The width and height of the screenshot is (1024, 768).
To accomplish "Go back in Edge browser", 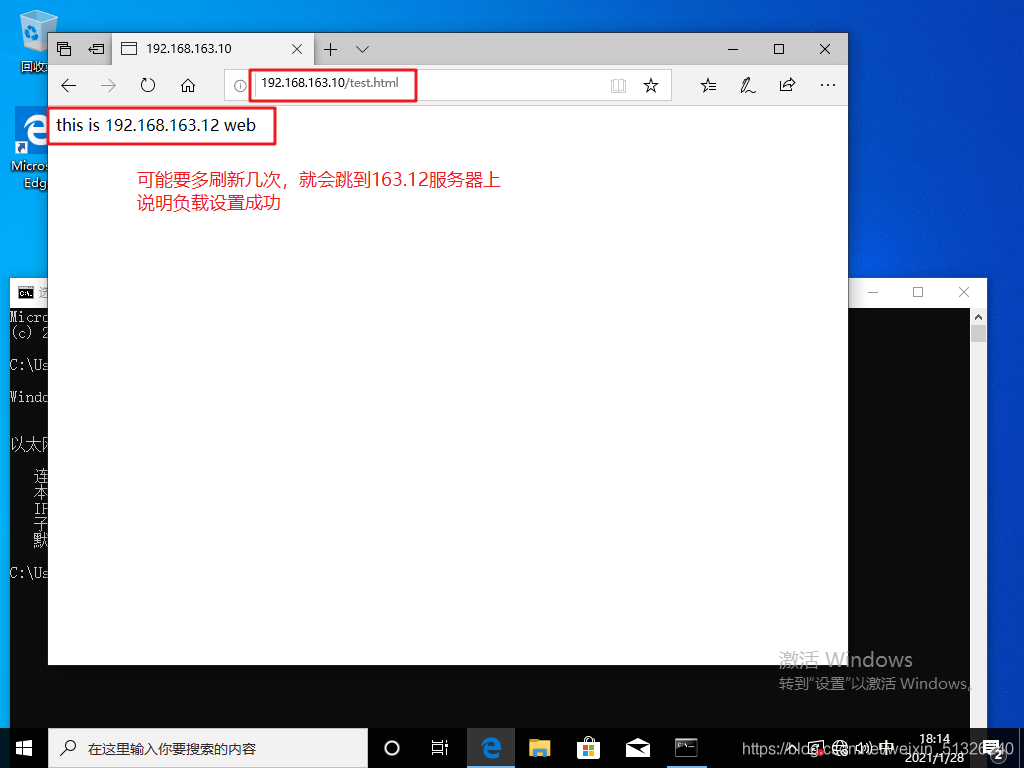I will pos(69,85).
